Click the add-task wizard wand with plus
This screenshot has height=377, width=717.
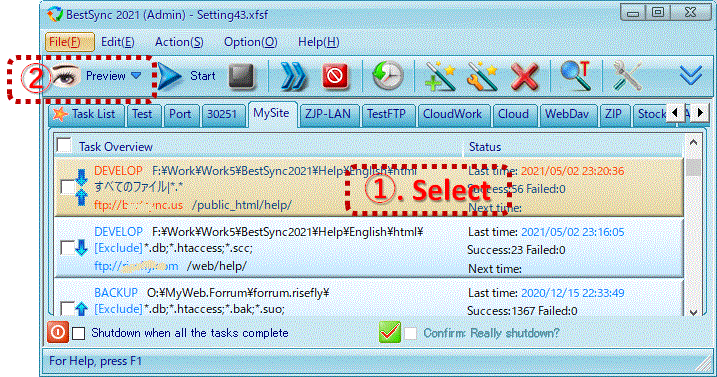(x=440, y=76)
